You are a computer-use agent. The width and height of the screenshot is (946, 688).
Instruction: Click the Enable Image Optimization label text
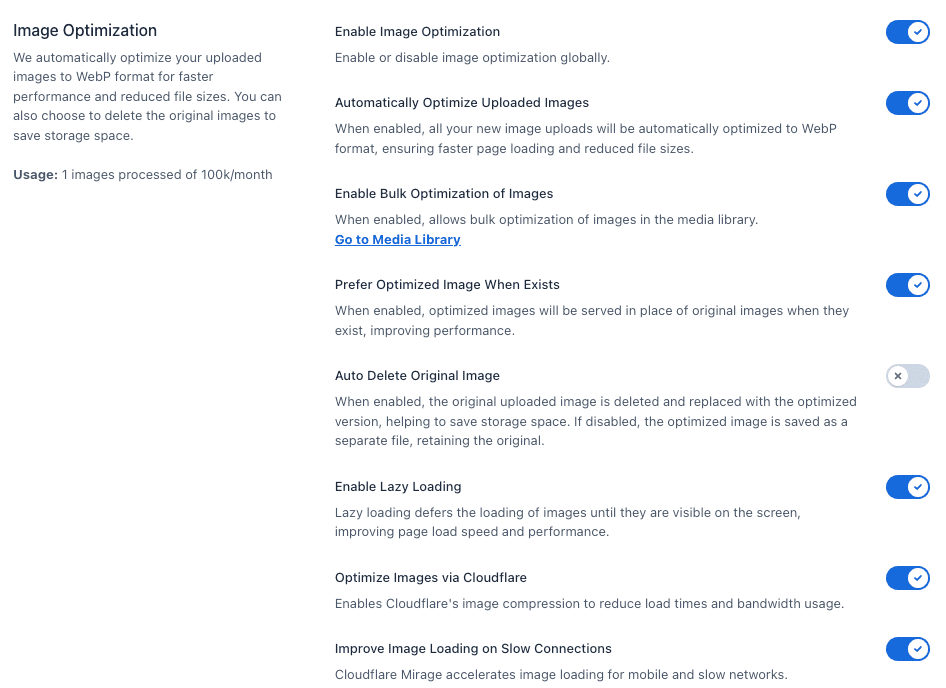[417, 32]
